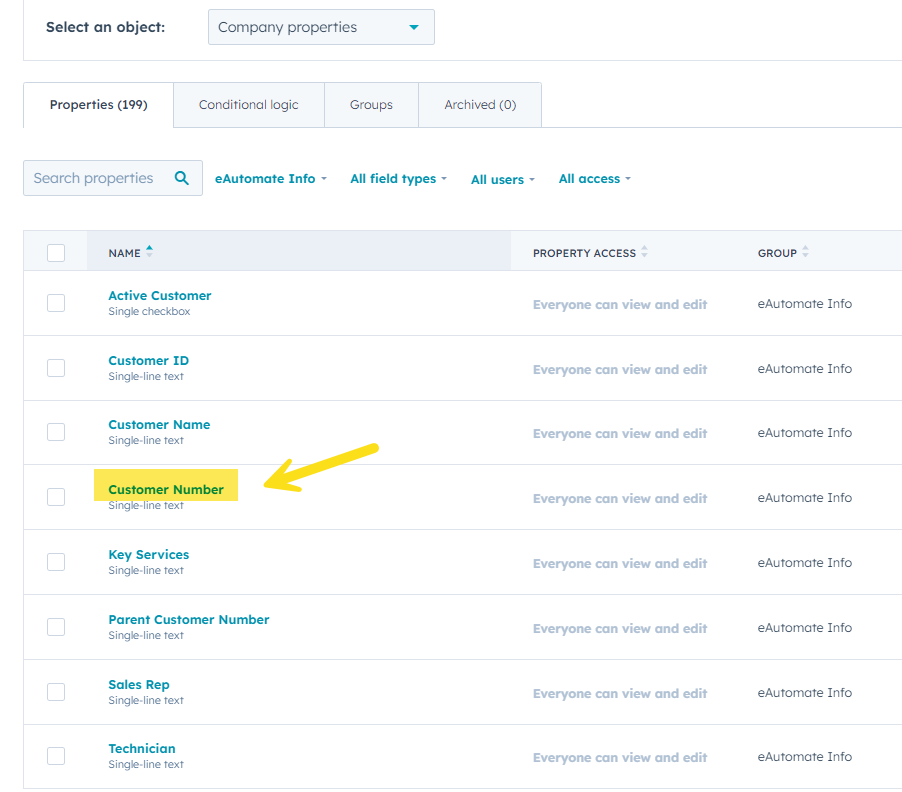Open the Customer ID property

click(x=148, y=361)
